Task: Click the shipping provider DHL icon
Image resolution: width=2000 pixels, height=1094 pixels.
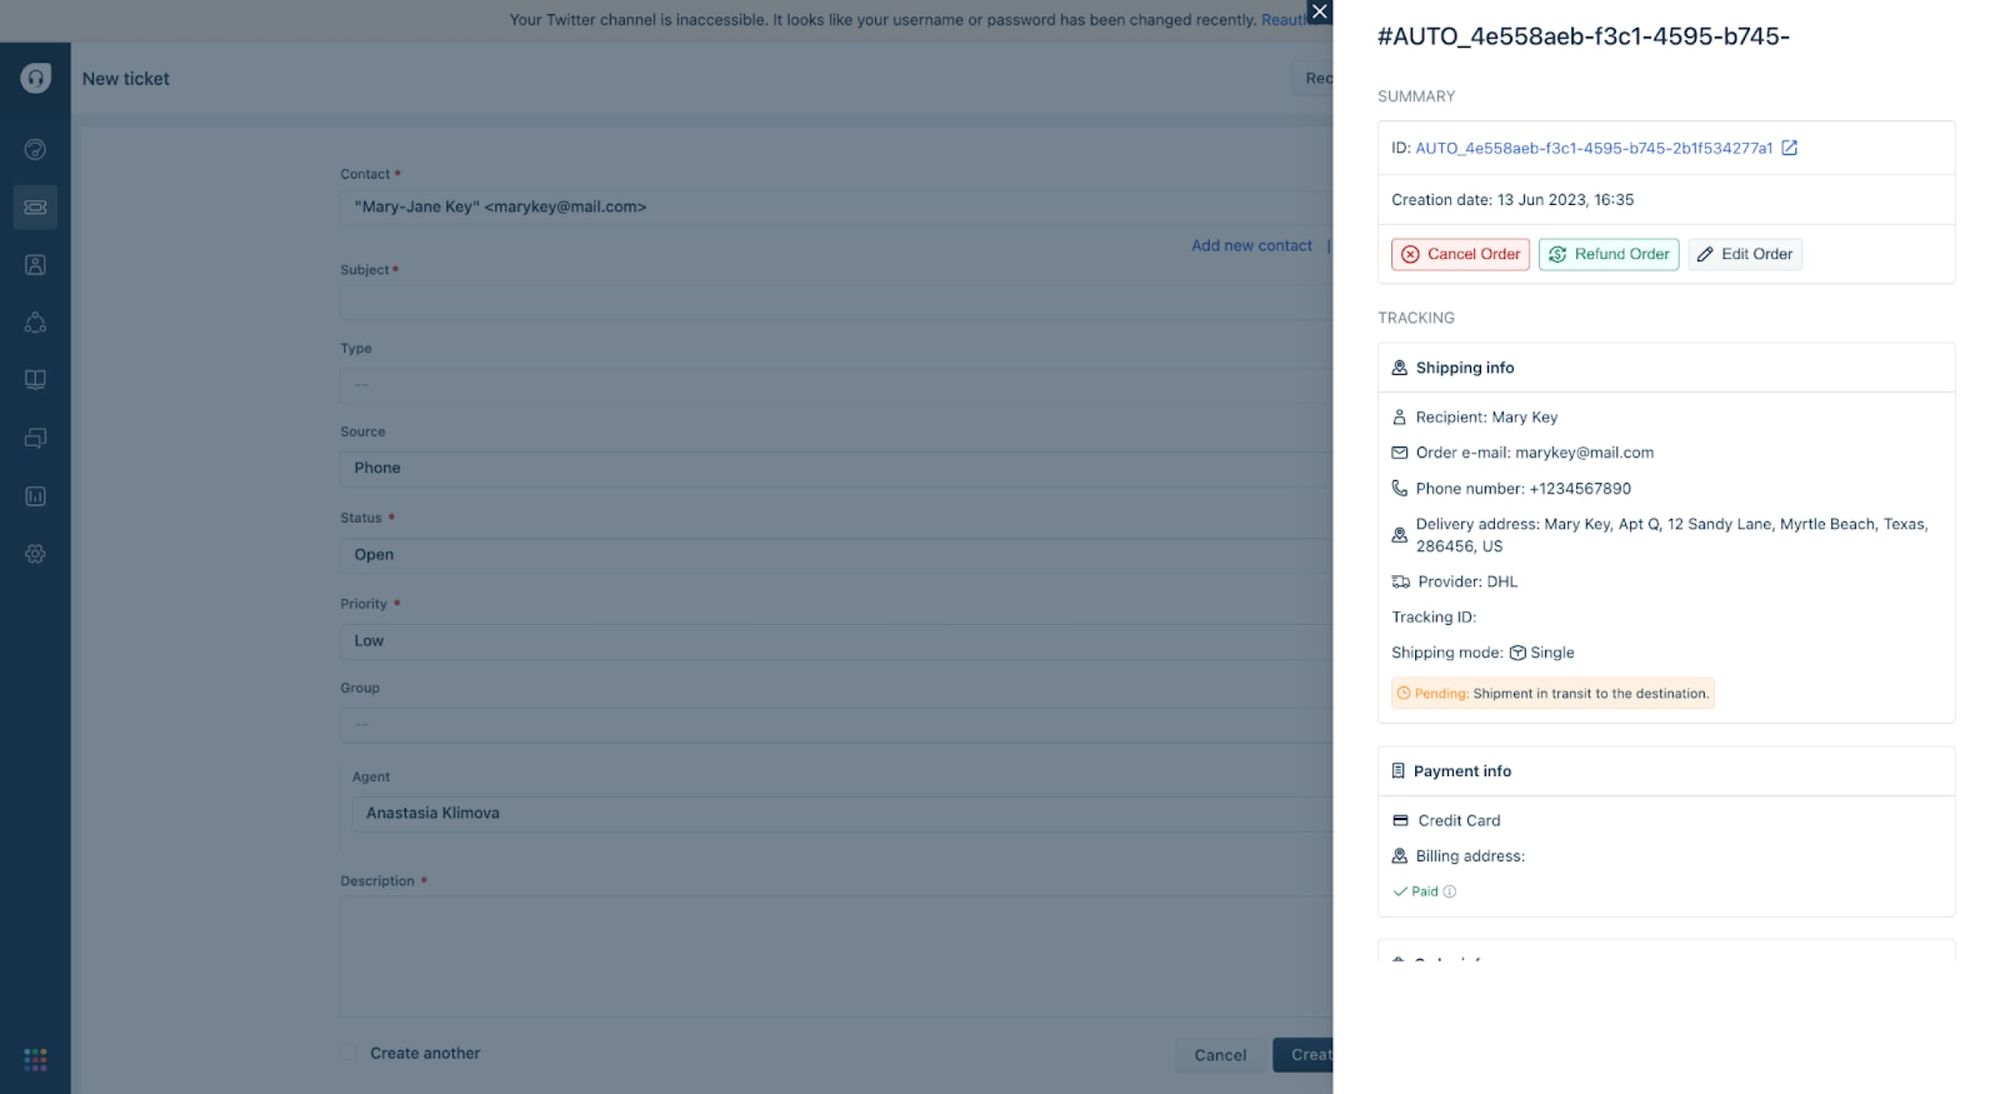Action: tap(1401, 581)
